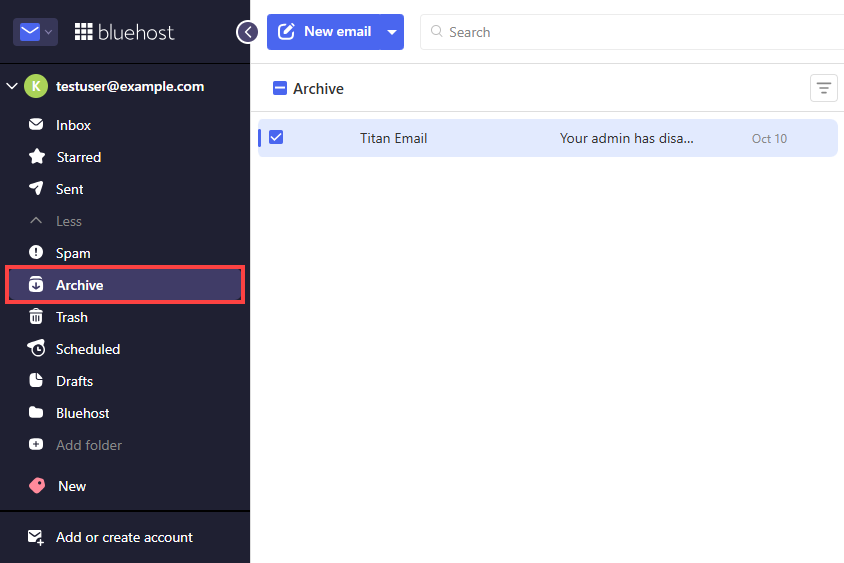This screenshot has width=844, height=563.
Task: Collapse the sidebar with the arrow button
Action: pos(247,32)
